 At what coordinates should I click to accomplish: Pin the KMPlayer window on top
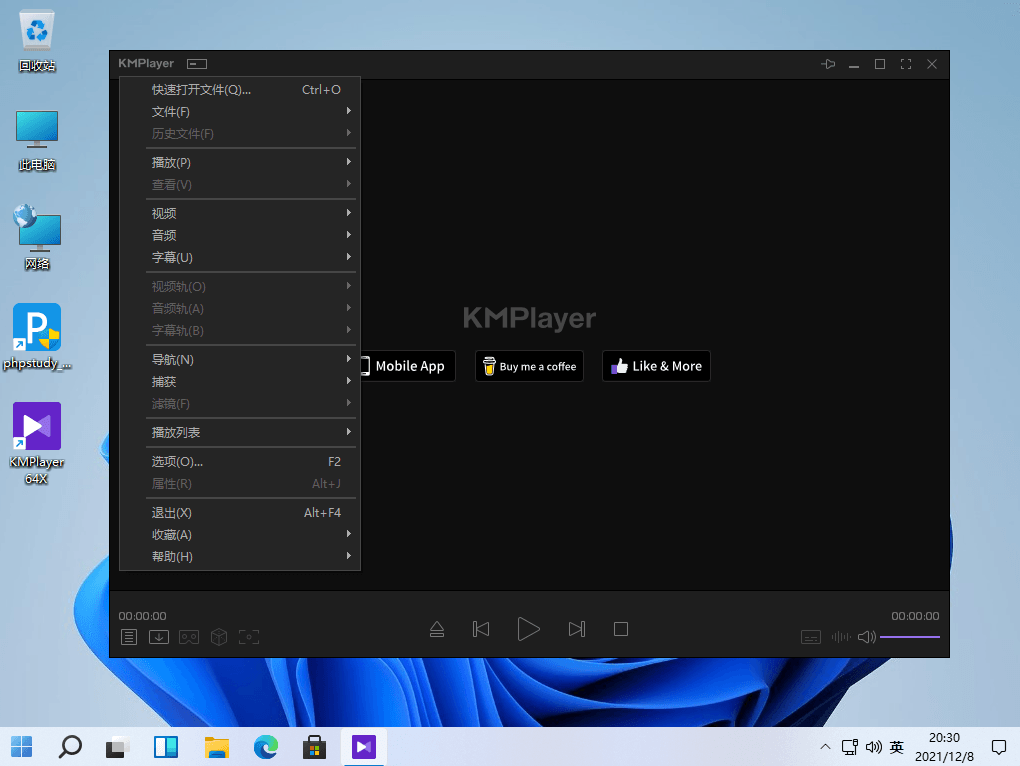click(828, 64)
